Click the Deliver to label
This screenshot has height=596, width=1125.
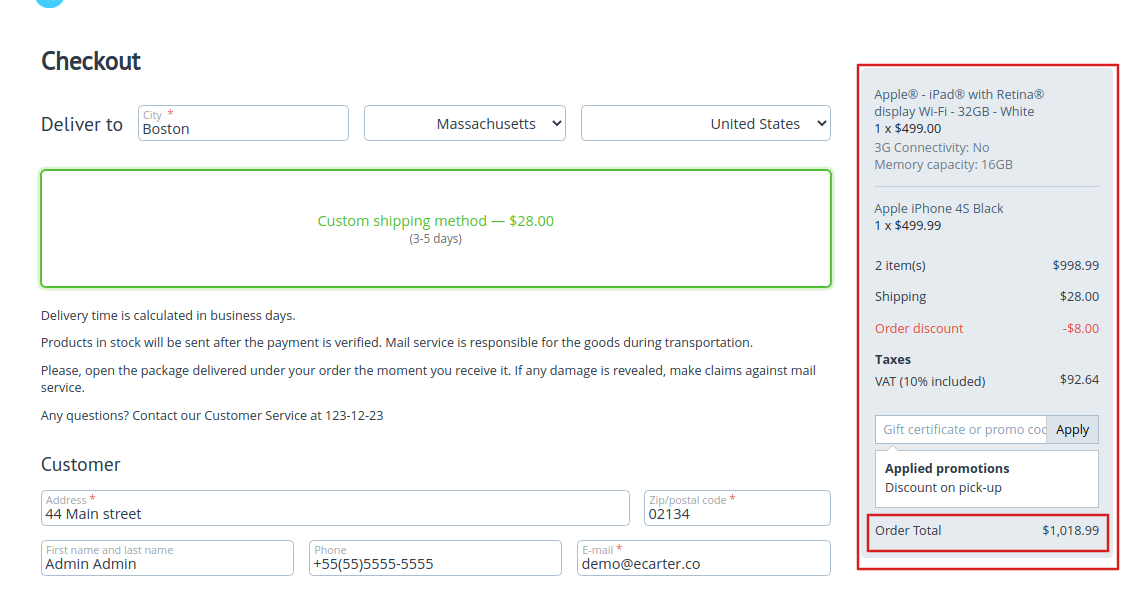(x=82, y=124)
